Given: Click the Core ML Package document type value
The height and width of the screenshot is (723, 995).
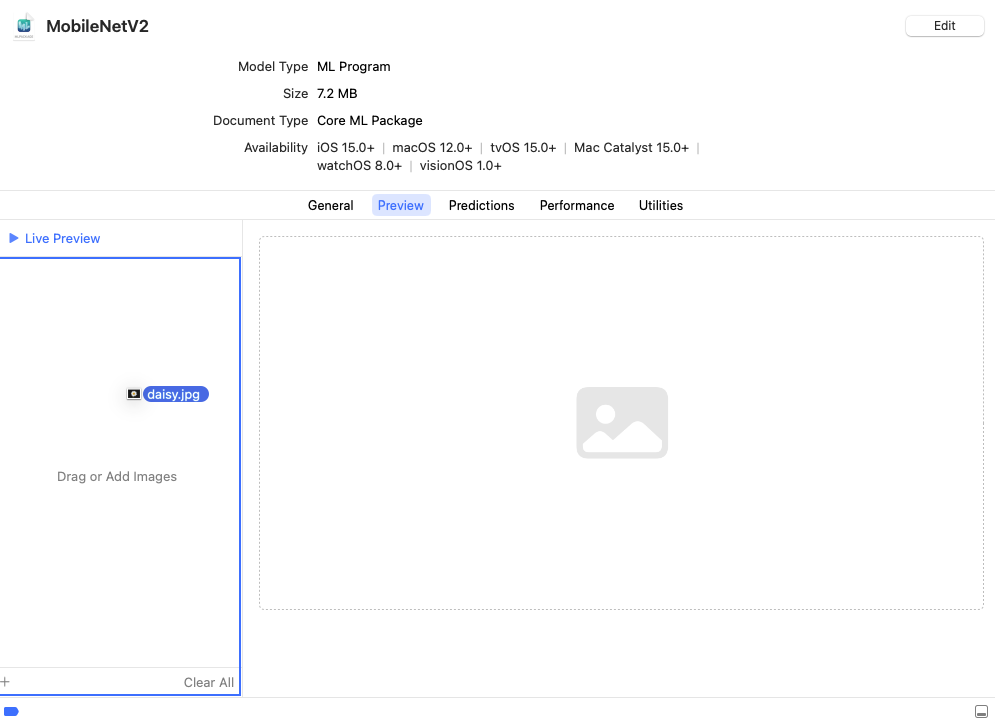Looking at the screenshot, I should 369,121.
